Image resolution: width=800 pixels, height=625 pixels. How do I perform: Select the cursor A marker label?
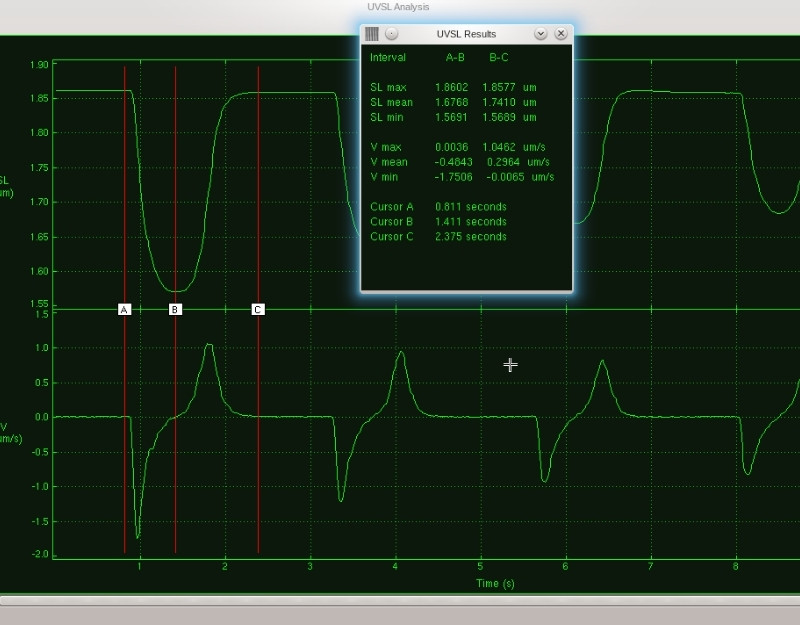point(124,310)
